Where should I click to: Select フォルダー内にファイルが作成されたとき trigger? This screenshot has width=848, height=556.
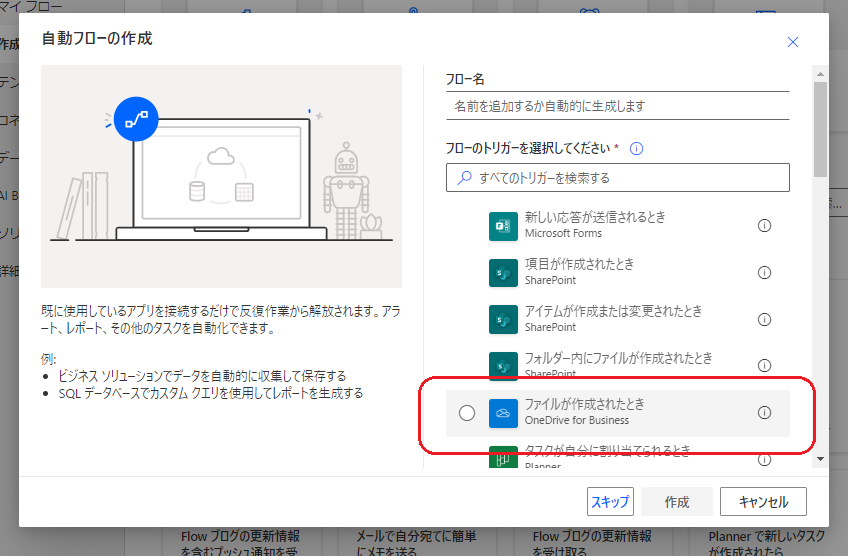click(619, 358)
